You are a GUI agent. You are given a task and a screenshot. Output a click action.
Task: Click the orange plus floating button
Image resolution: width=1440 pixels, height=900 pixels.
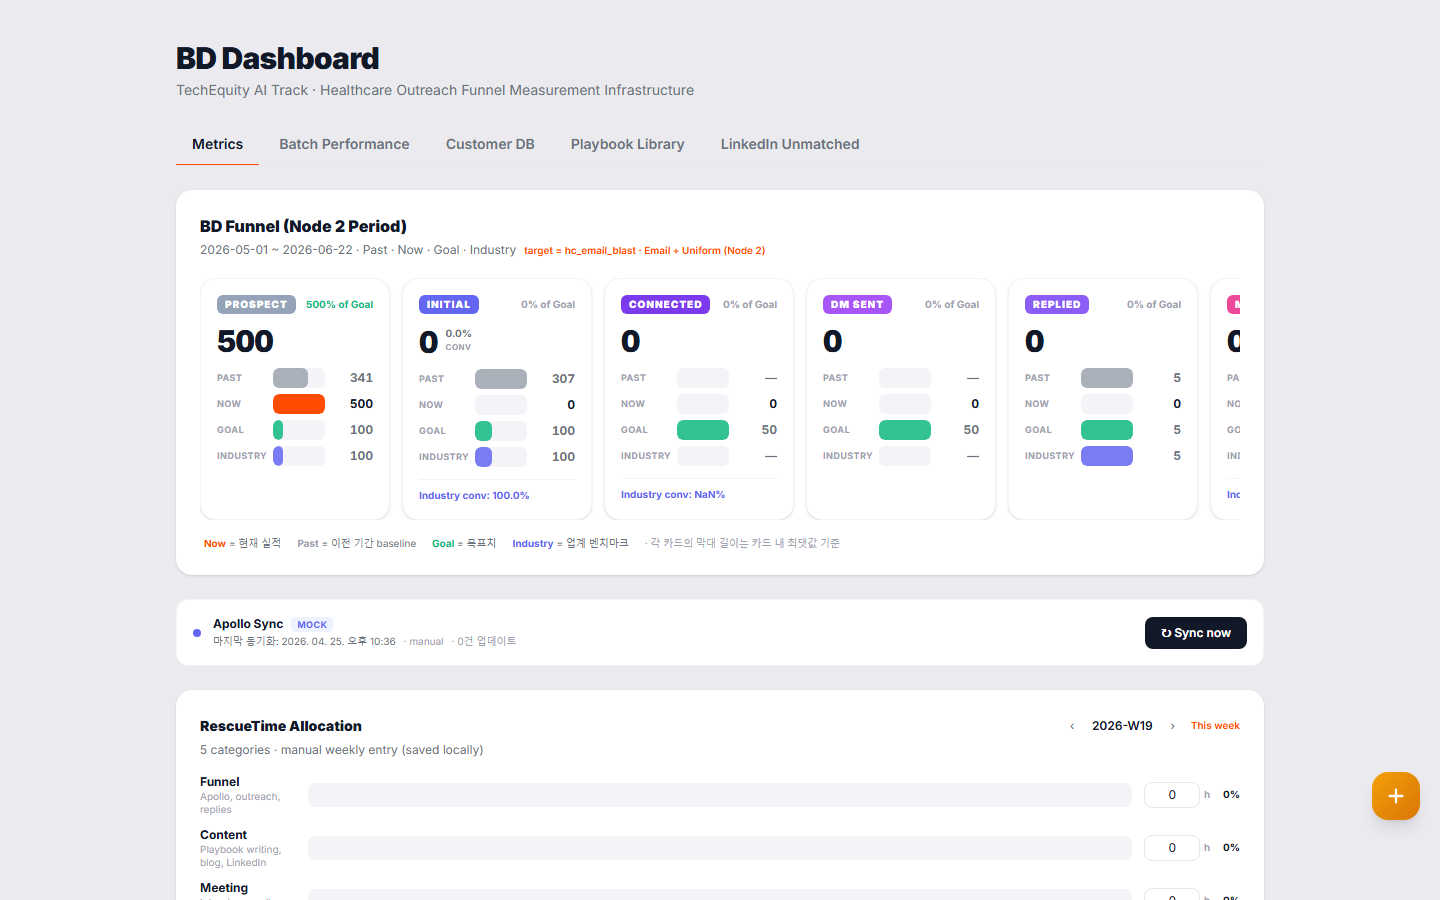[1395, 796]
